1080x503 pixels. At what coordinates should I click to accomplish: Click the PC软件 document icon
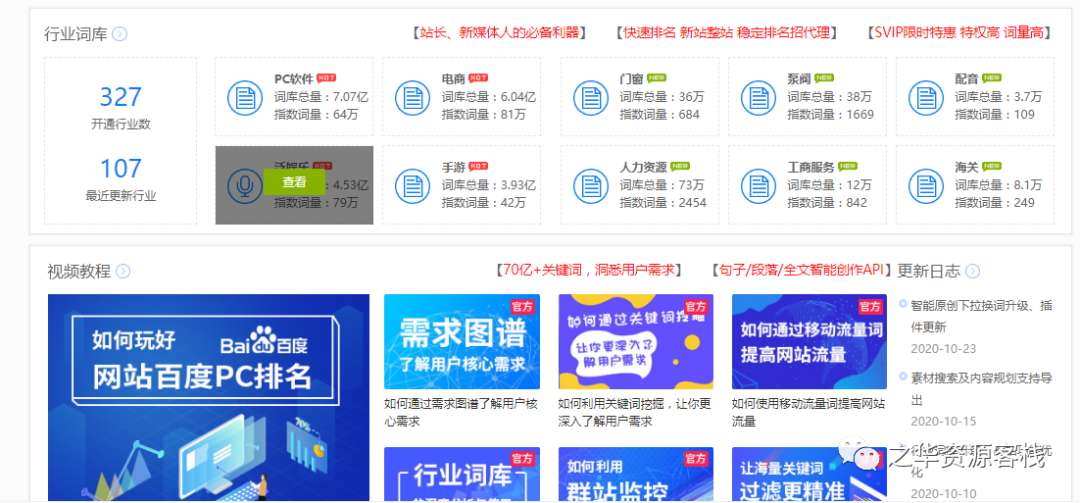(x=245, y=98)
